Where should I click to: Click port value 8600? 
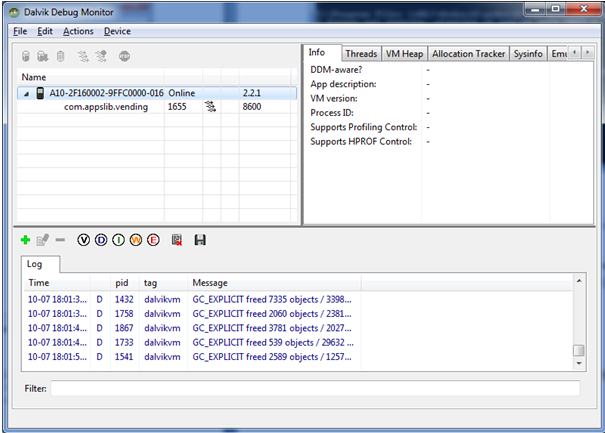(252, 107)
